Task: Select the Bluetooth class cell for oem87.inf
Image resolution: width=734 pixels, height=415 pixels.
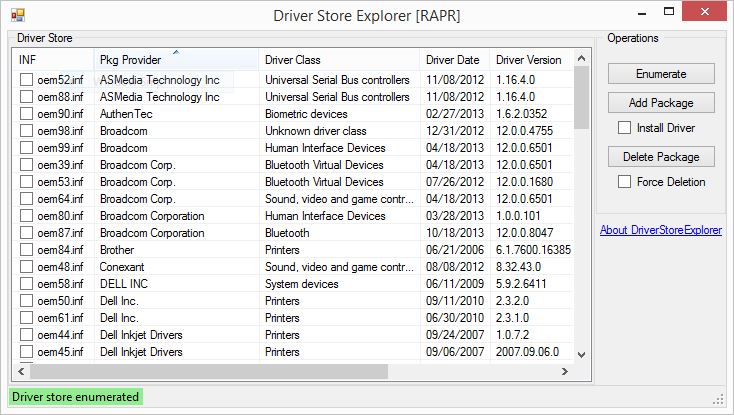Action: [x=287, y=233]
